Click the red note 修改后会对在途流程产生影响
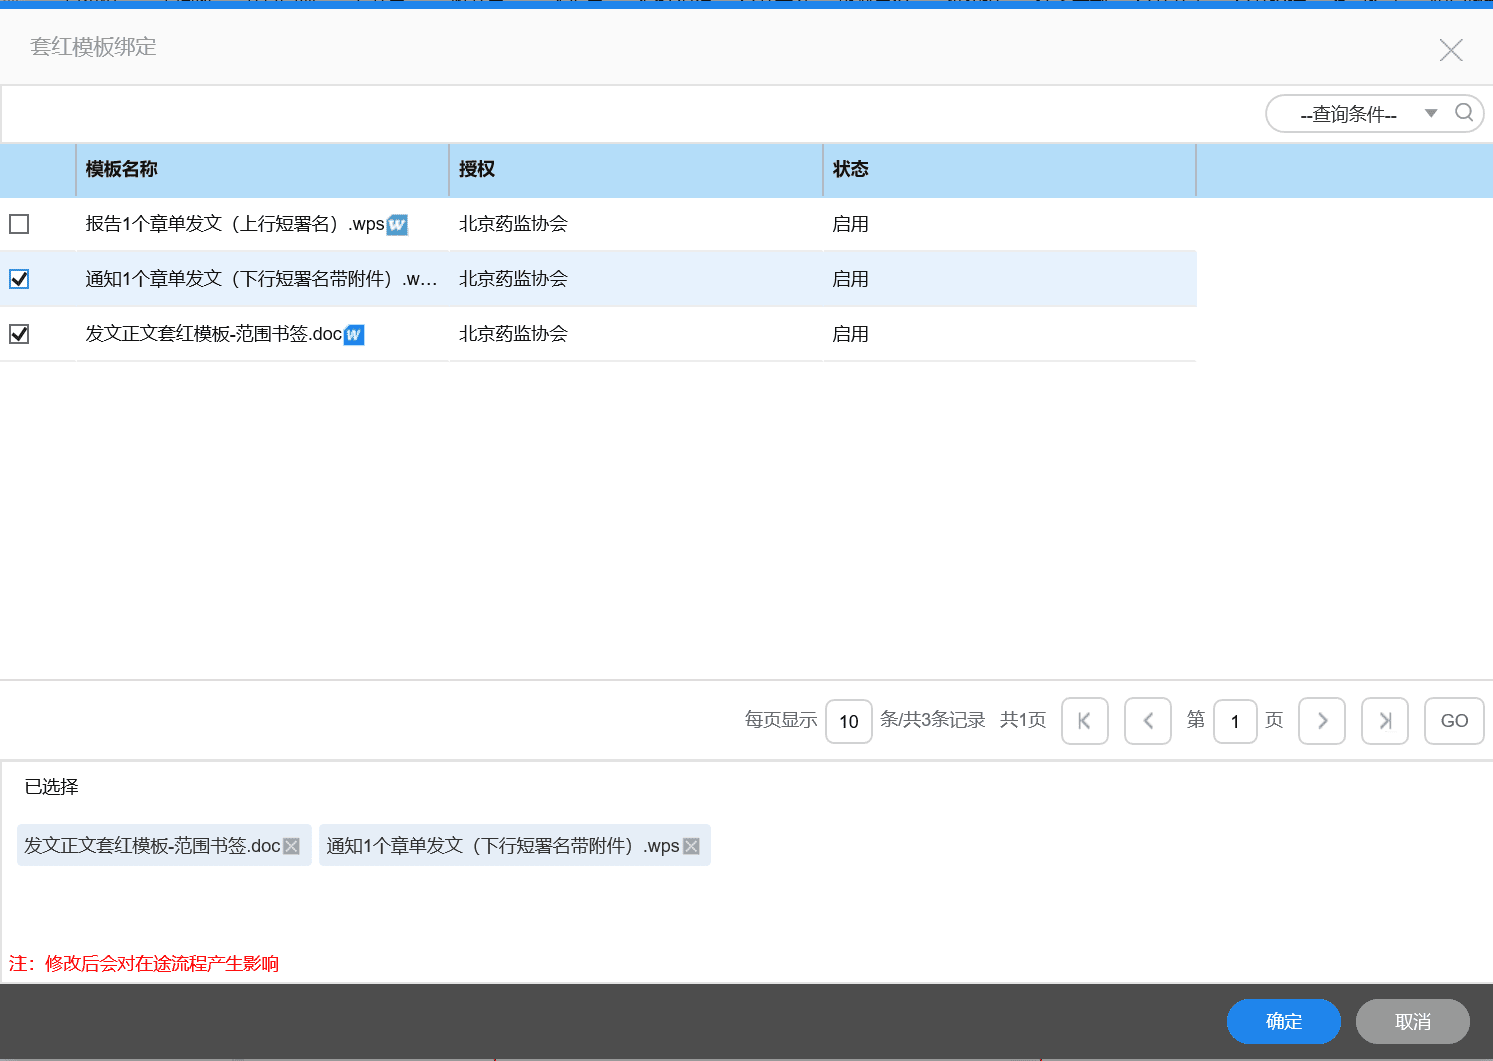This screenshot has height=1061, width=1493. click(x=162, y=964)
